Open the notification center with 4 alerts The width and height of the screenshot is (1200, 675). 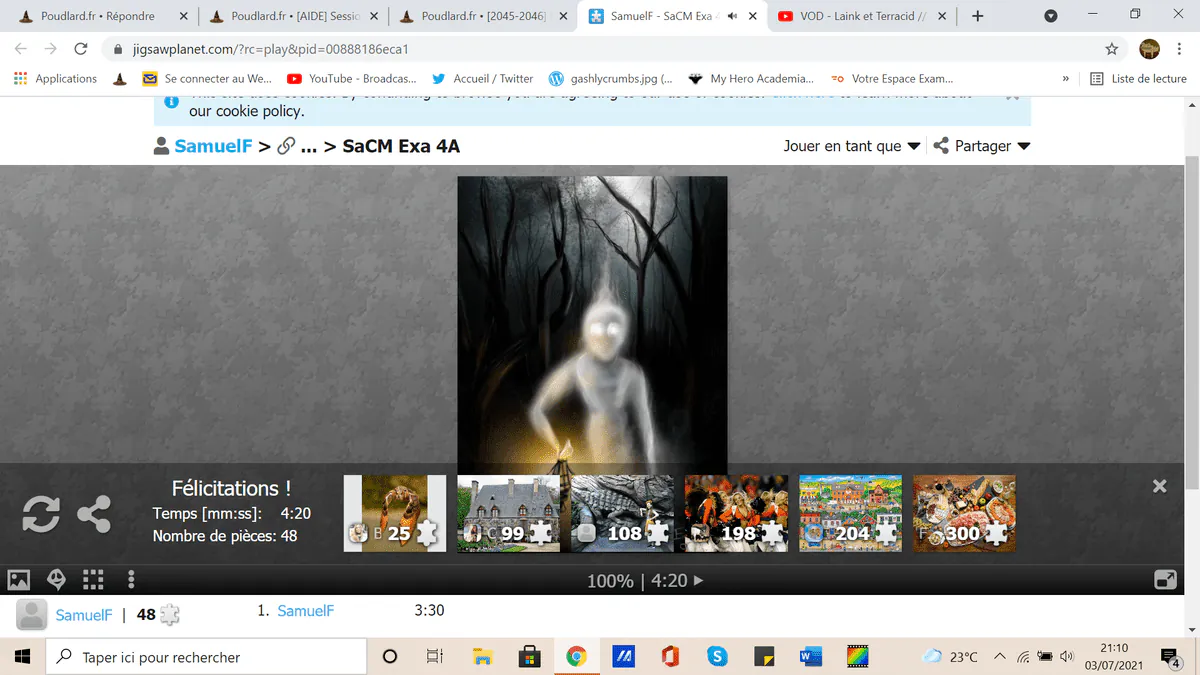point(1171,657)
